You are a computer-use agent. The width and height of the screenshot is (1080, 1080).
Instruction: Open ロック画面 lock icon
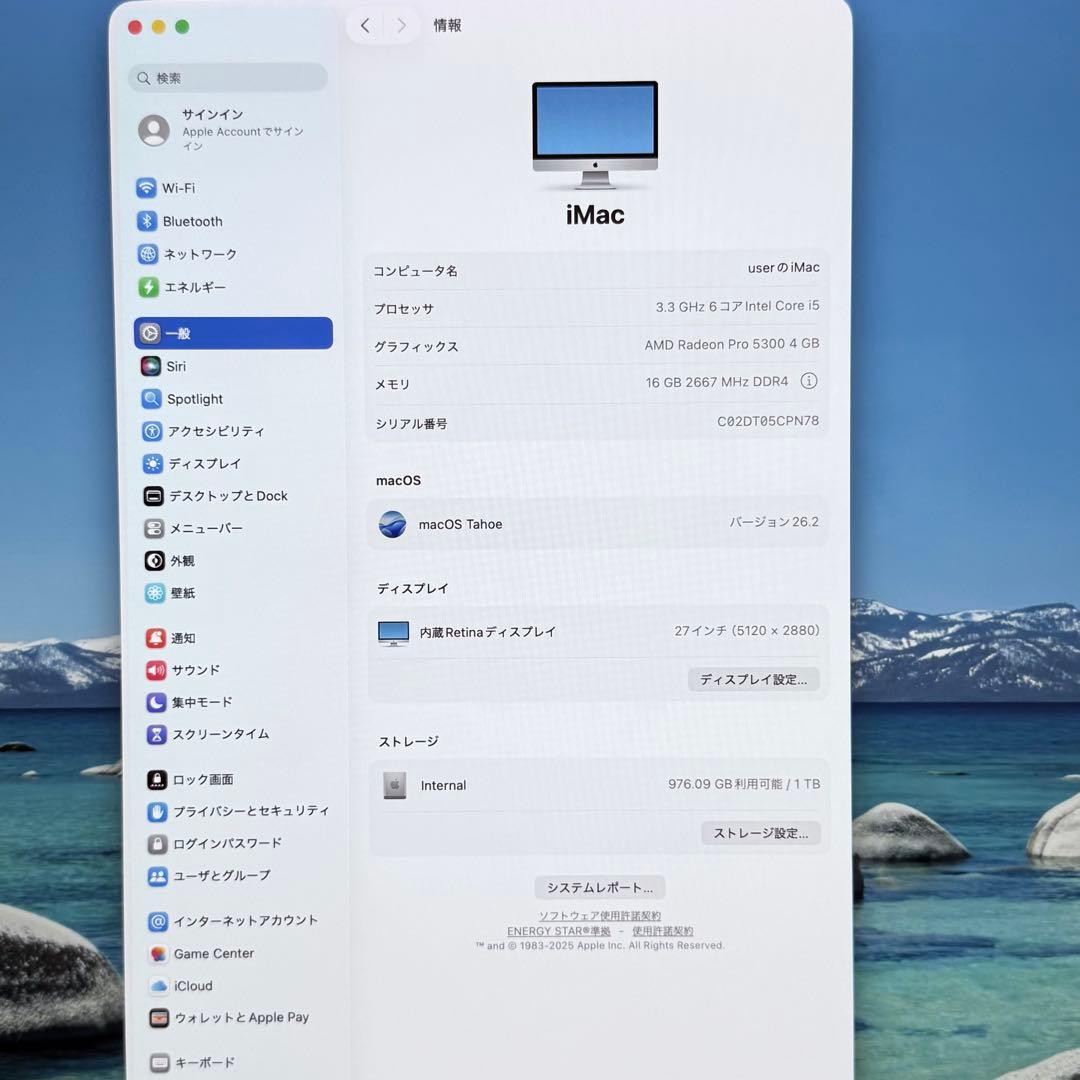pos(157,780)
